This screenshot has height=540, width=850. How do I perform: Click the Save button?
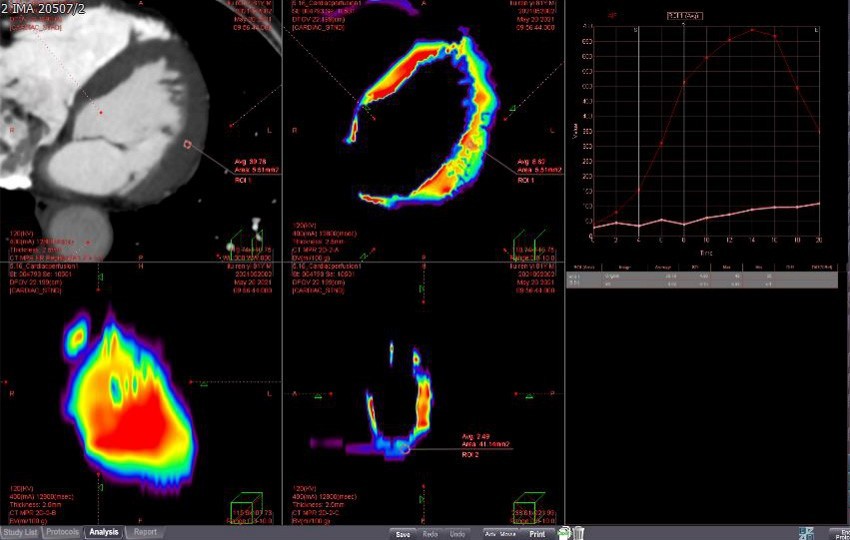[402, 534]
